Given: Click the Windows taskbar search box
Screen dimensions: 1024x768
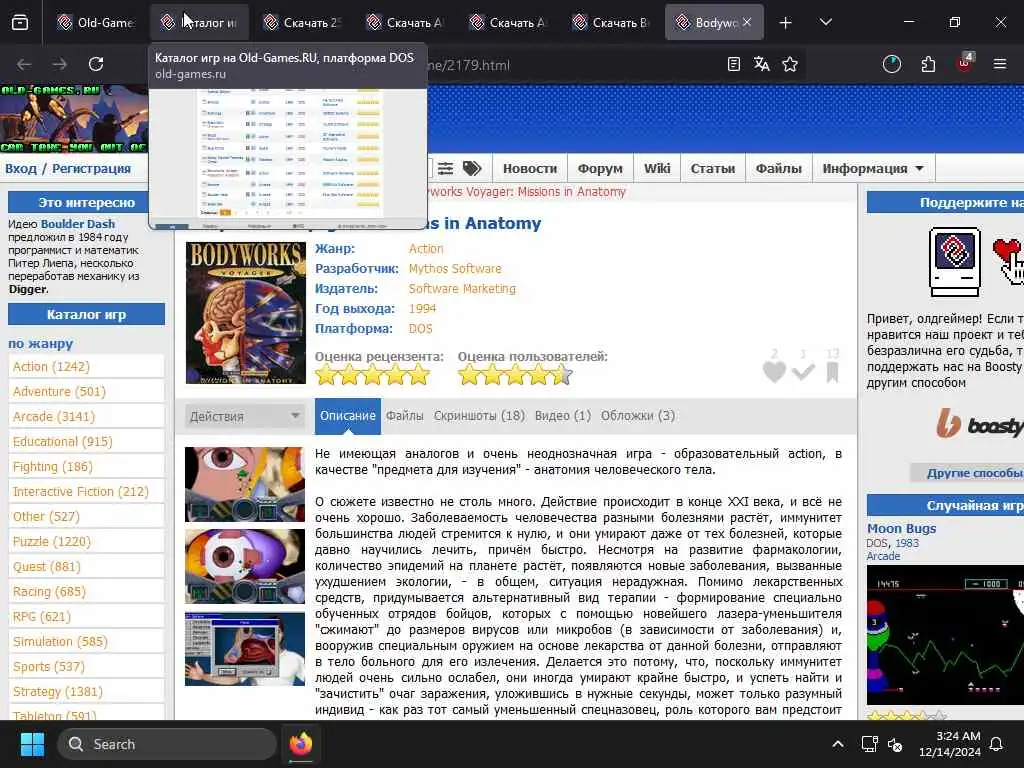Looking at the screenshot, I should (x=167, y=744).
